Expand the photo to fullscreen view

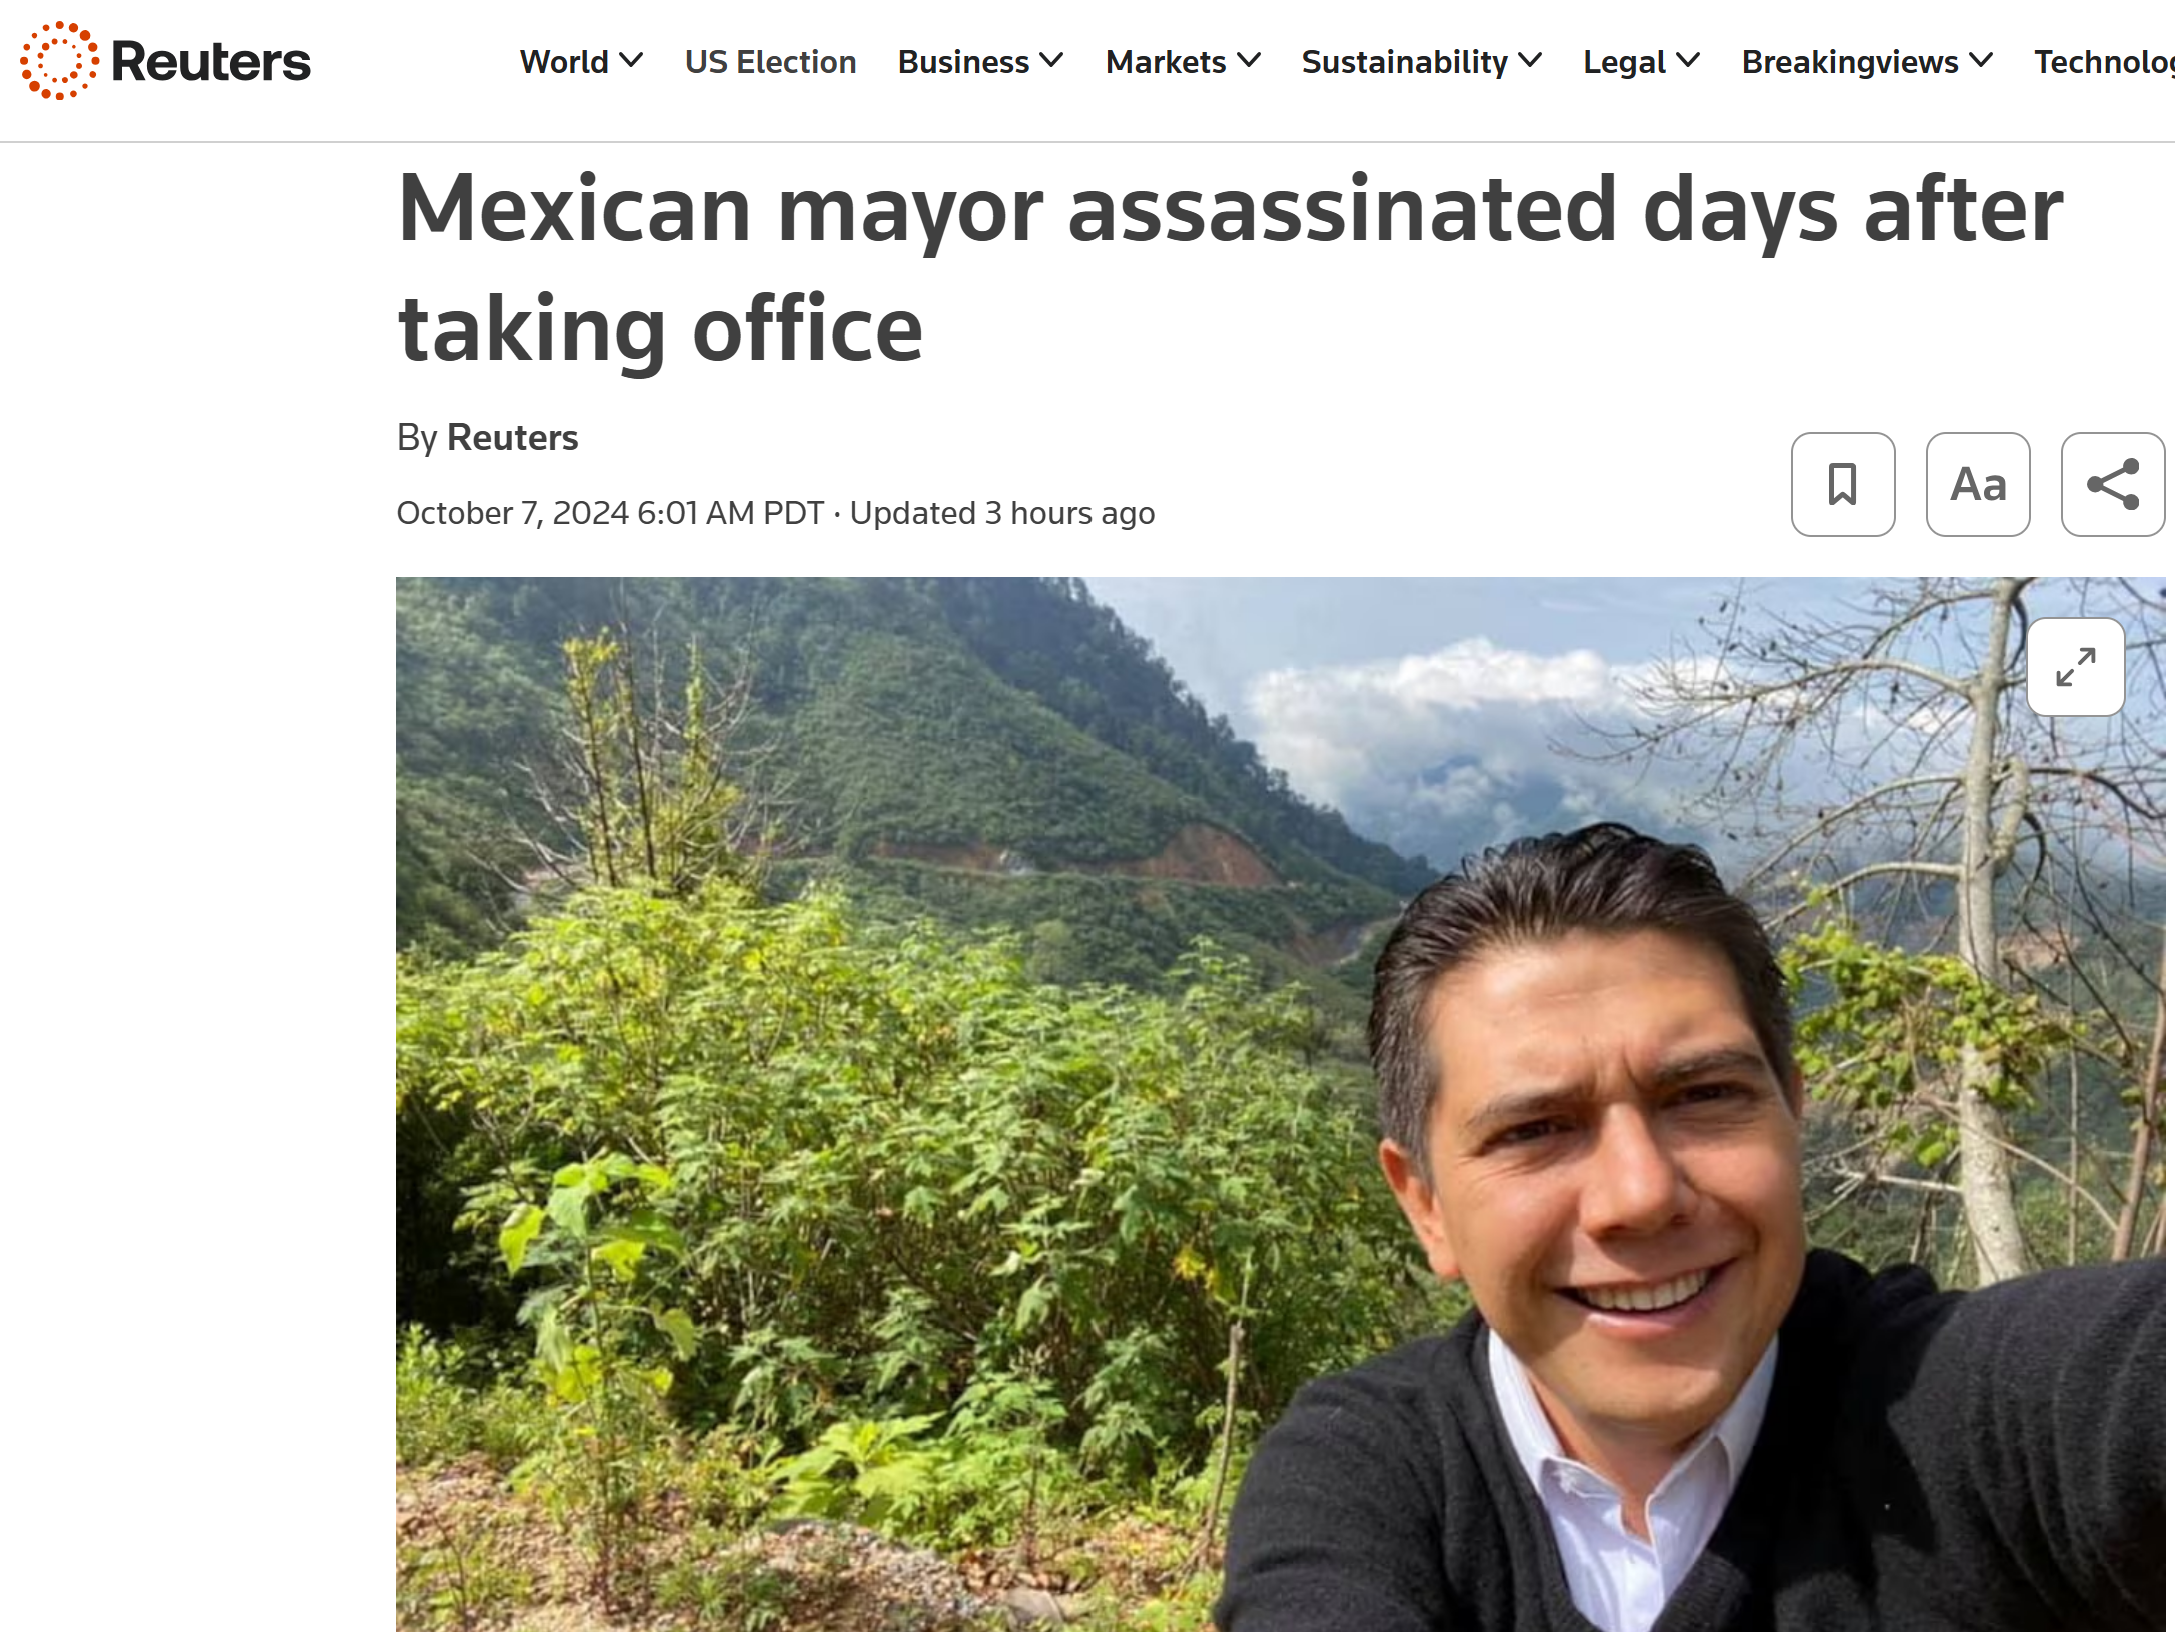coord(2075,667)
